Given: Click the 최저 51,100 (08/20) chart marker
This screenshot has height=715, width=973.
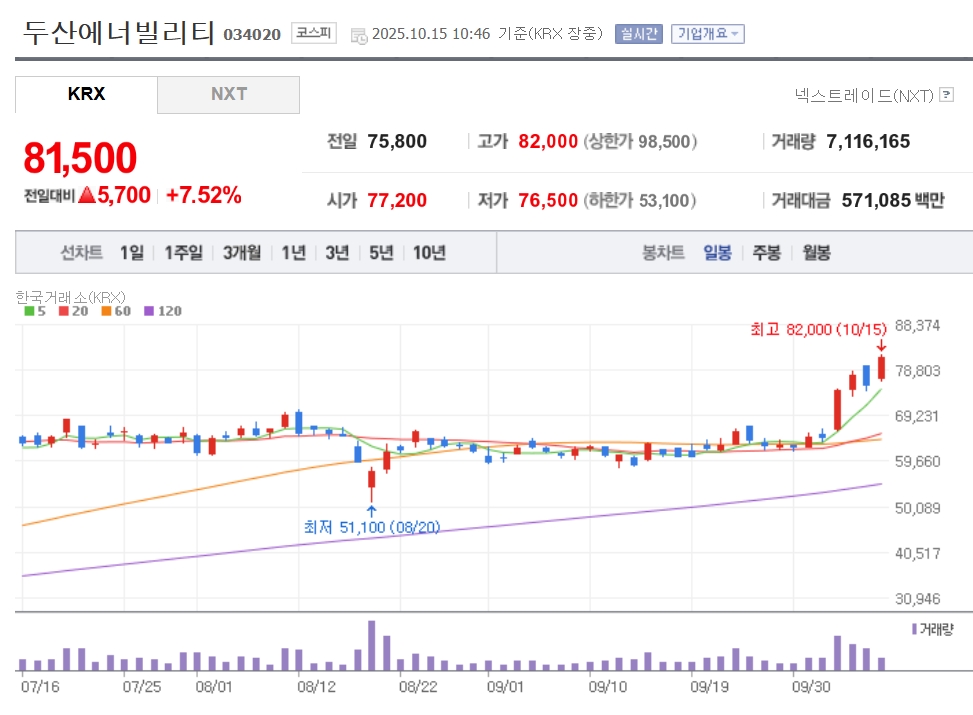Looking at the screenshot, I should tap(372, 527).
